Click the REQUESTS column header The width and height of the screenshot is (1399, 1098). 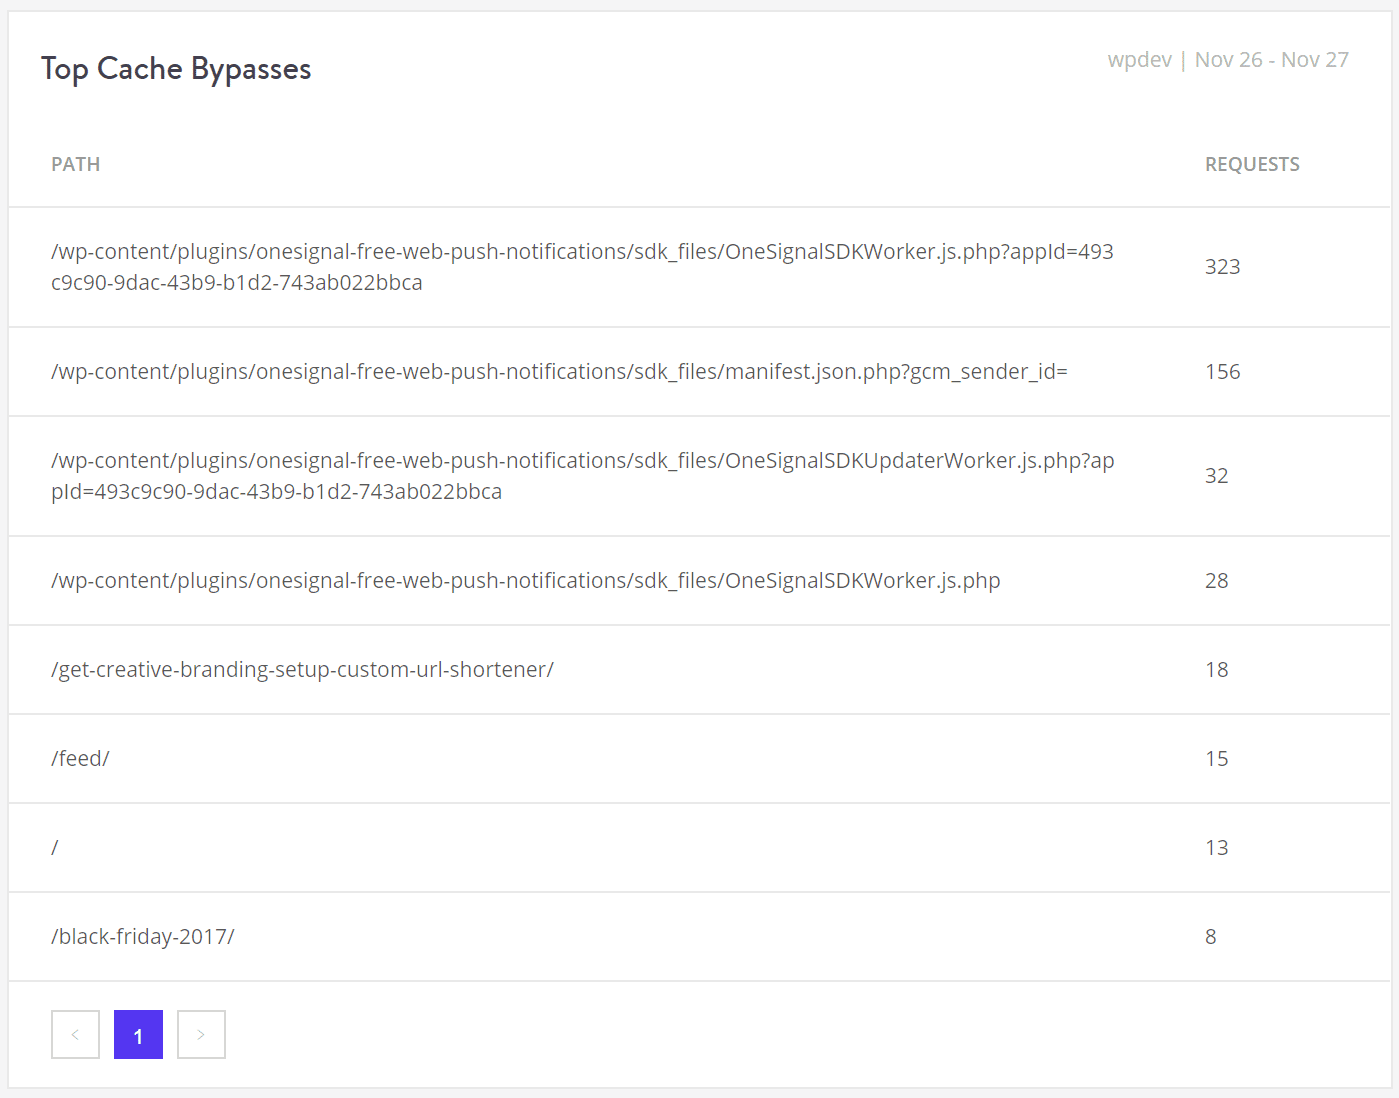1252,164
